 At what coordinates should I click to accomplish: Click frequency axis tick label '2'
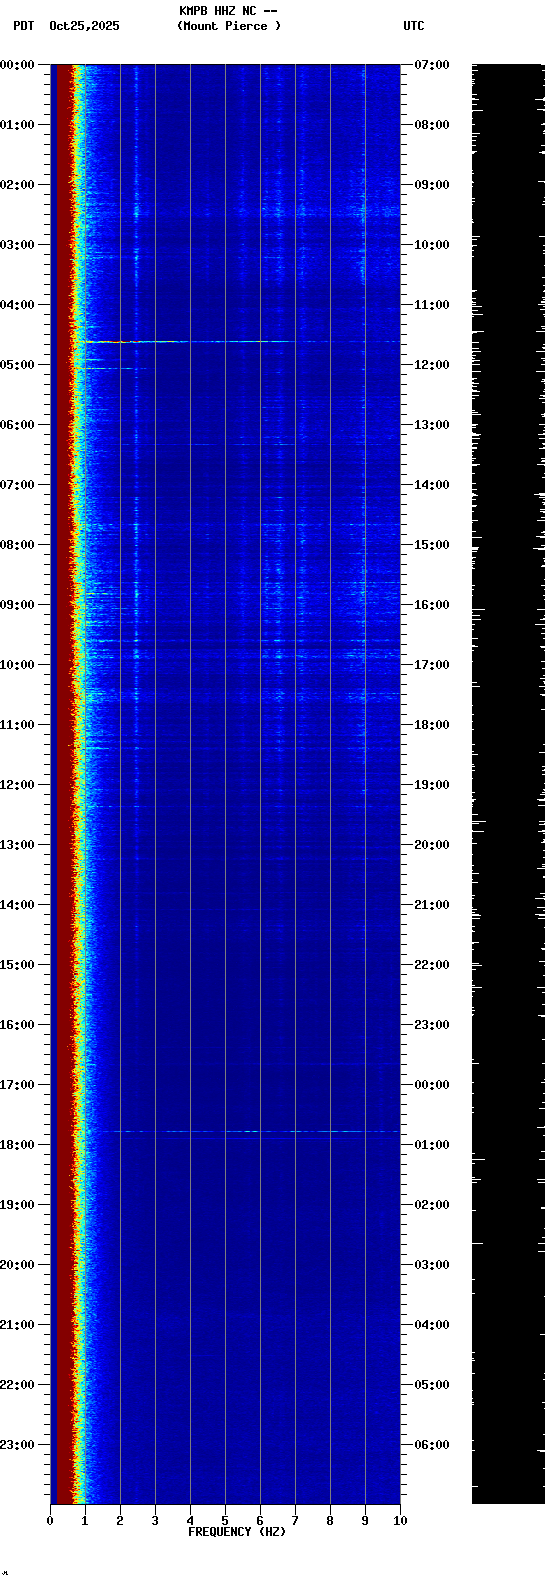pyautogui.click(x=120, y=1521)
